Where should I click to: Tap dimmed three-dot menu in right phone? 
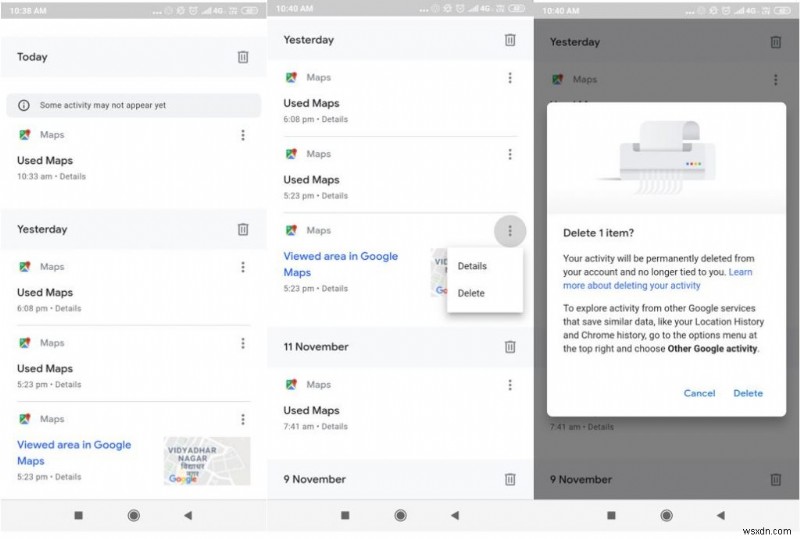point(776,80)
